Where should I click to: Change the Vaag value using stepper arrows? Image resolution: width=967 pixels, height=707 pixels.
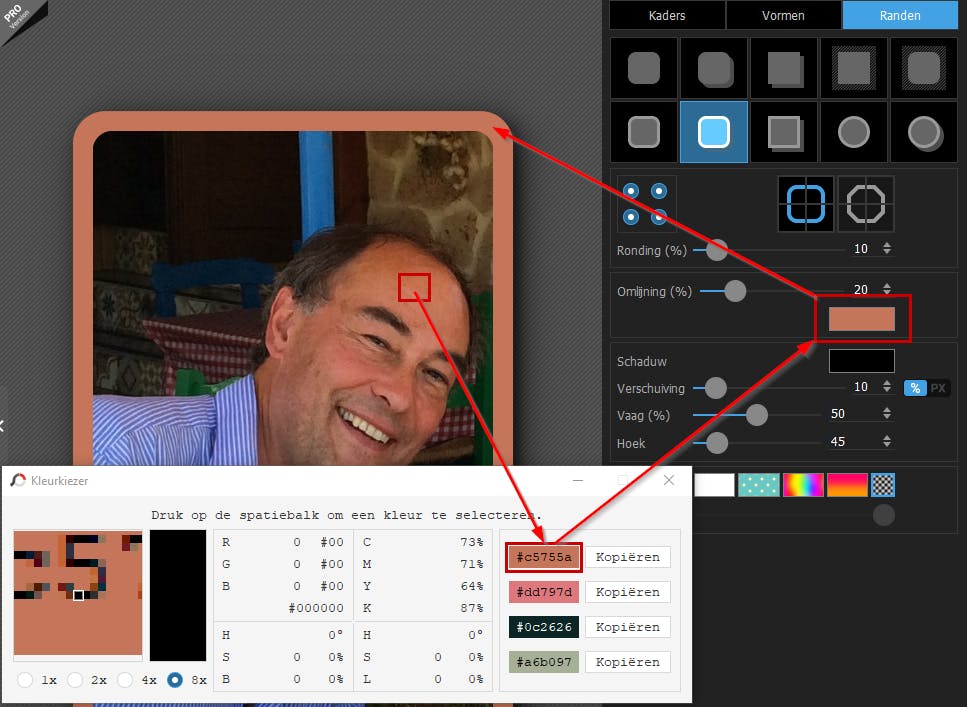(x=886, y=414)
